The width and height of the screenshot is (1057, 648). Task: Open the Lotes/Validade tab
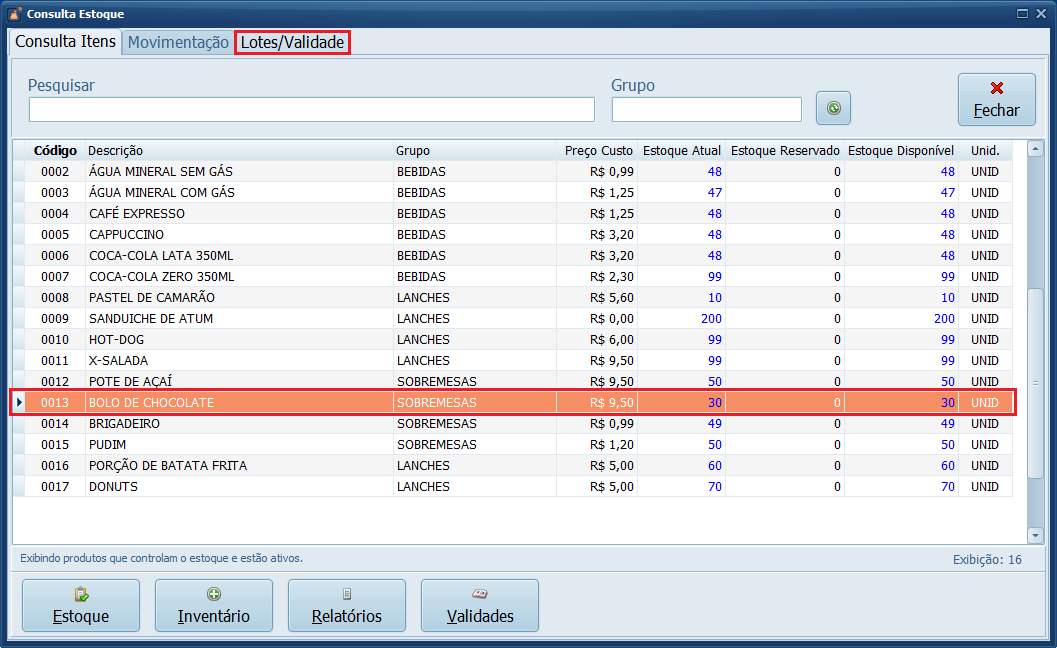pos(292,43)
